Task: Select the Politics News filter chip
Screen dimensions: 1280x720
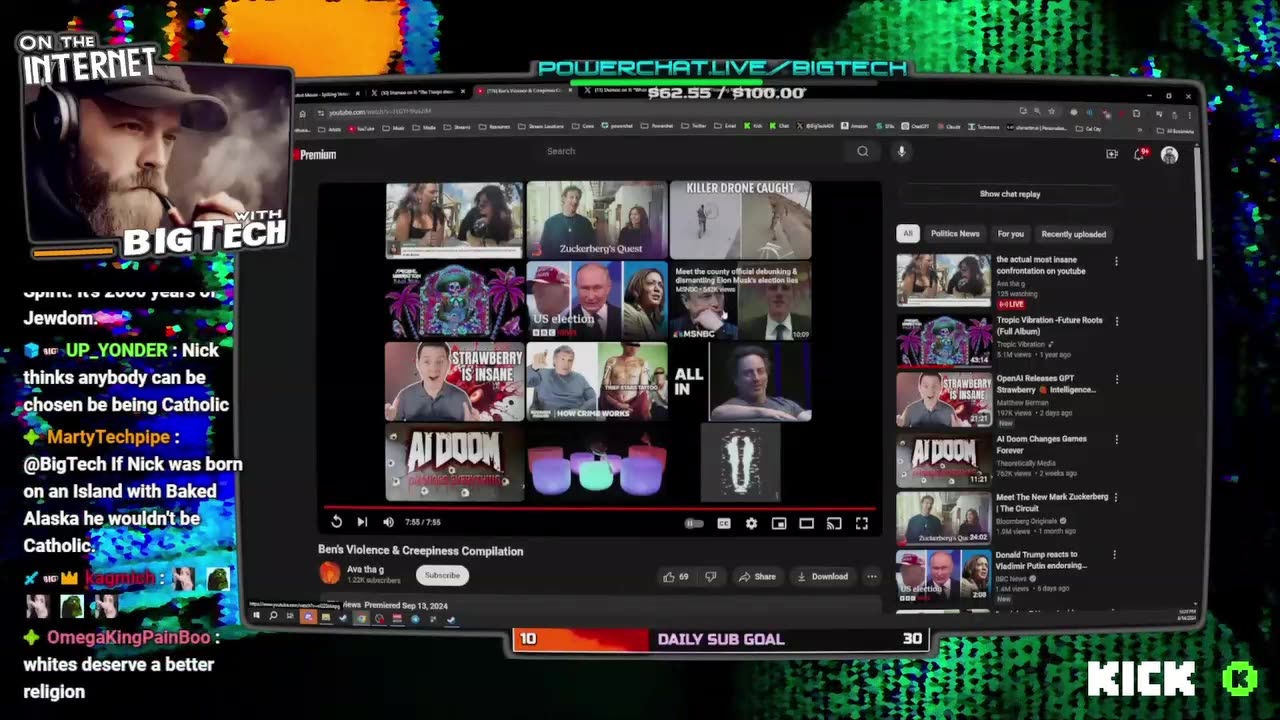Action: 955,234
